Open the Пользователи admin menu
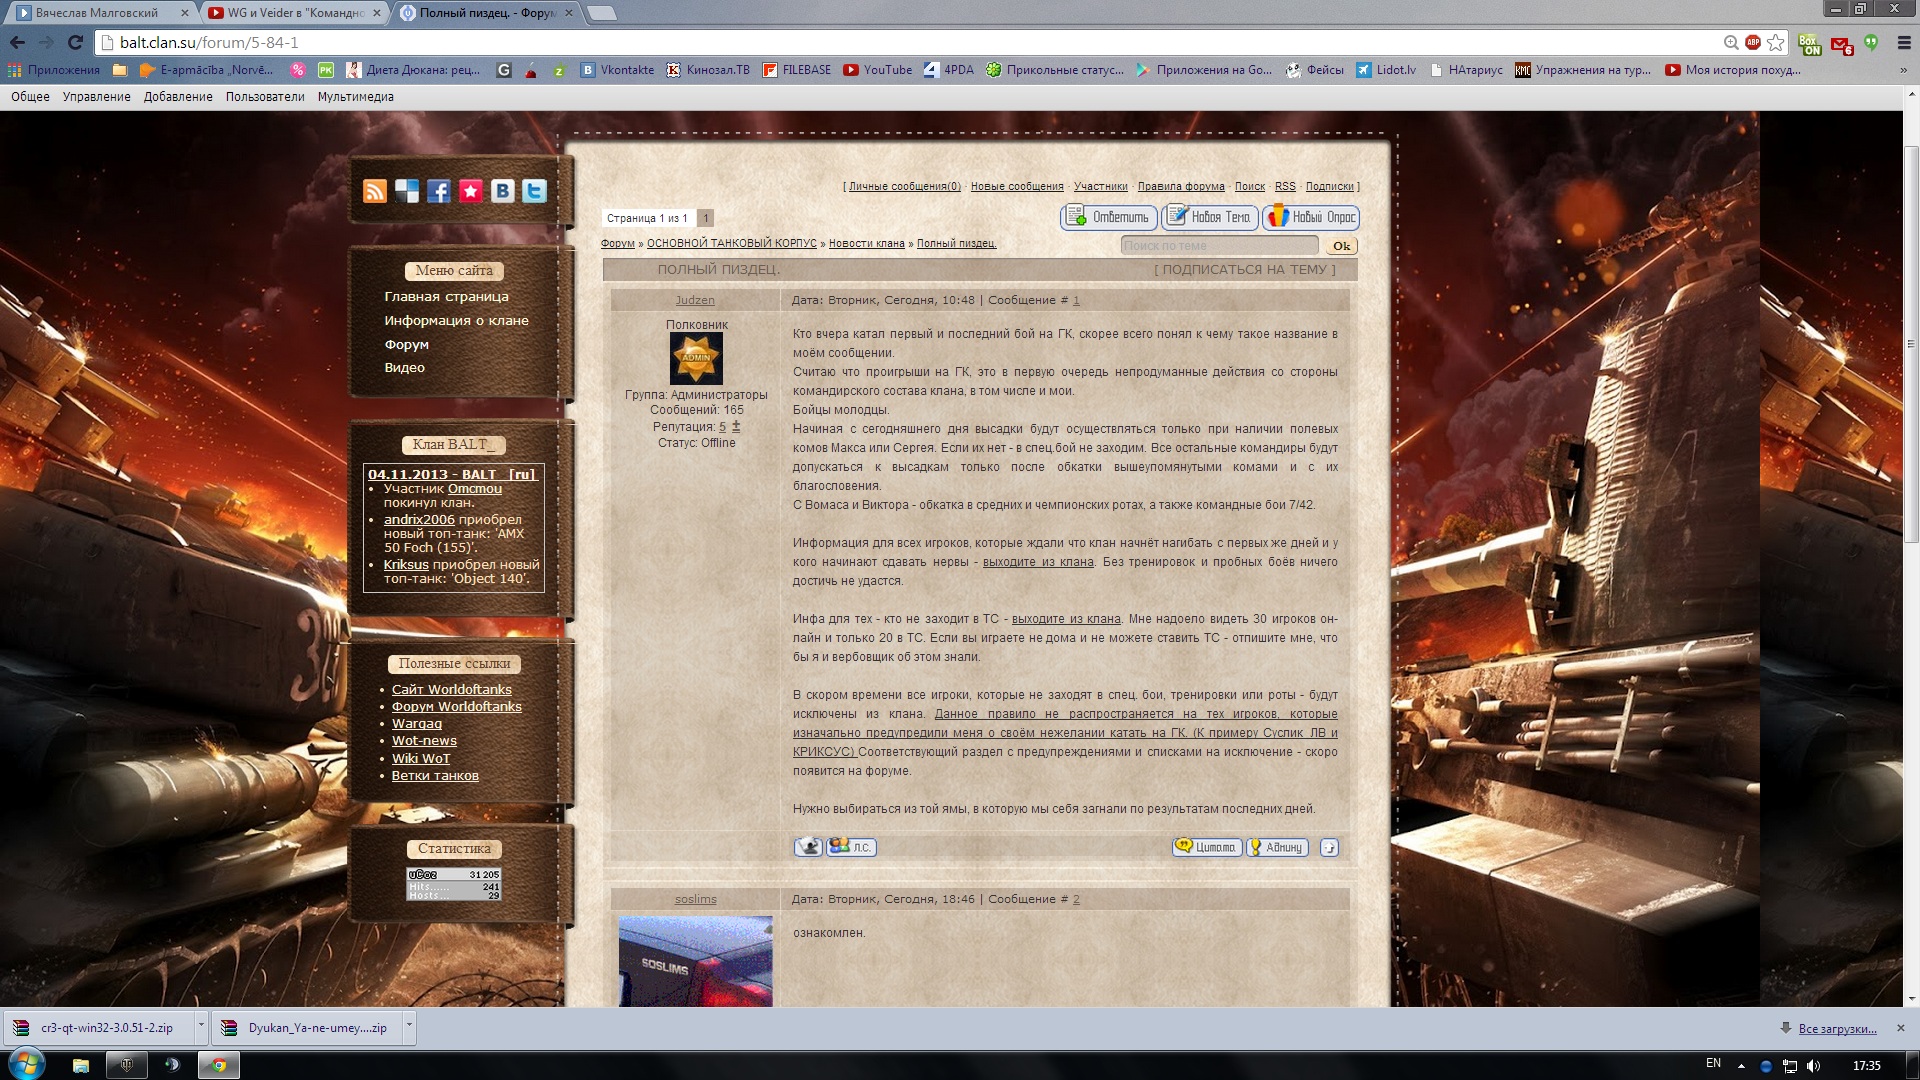The width and height of the screenshot is (1920, 1080). [265, 97]
